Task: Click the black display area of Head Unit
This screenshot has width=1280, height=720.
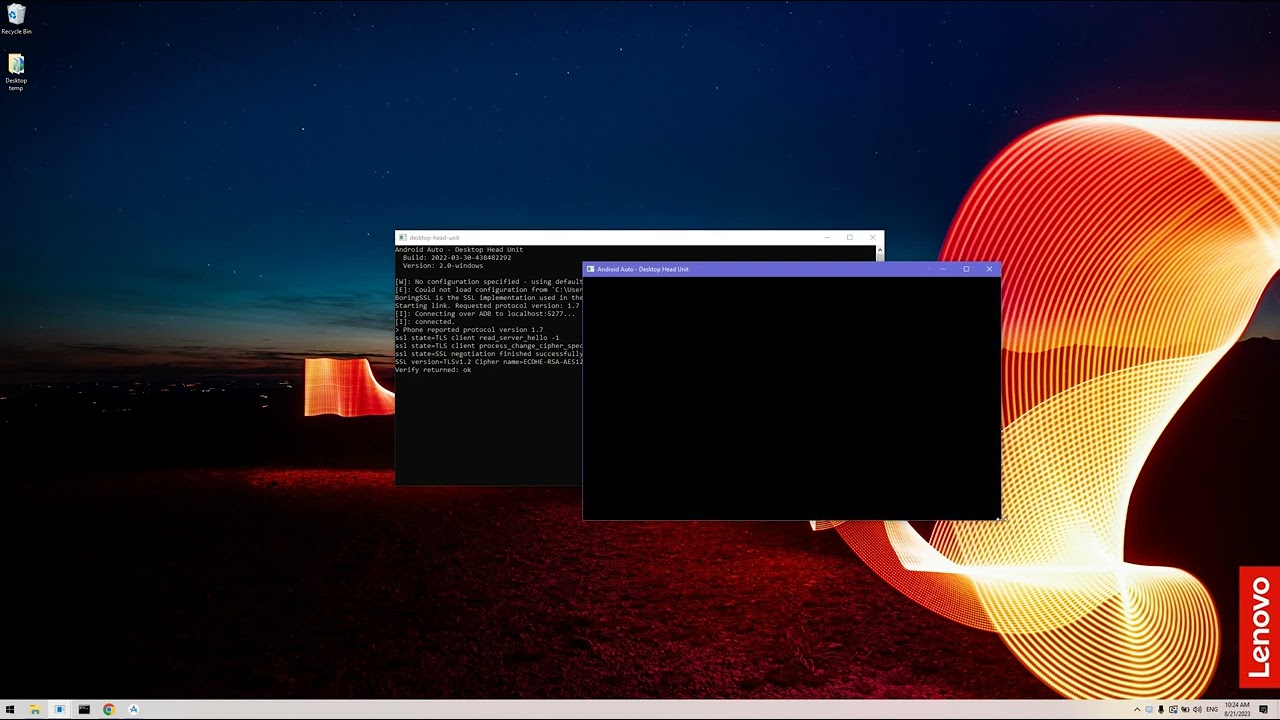Action: (791, 397)
